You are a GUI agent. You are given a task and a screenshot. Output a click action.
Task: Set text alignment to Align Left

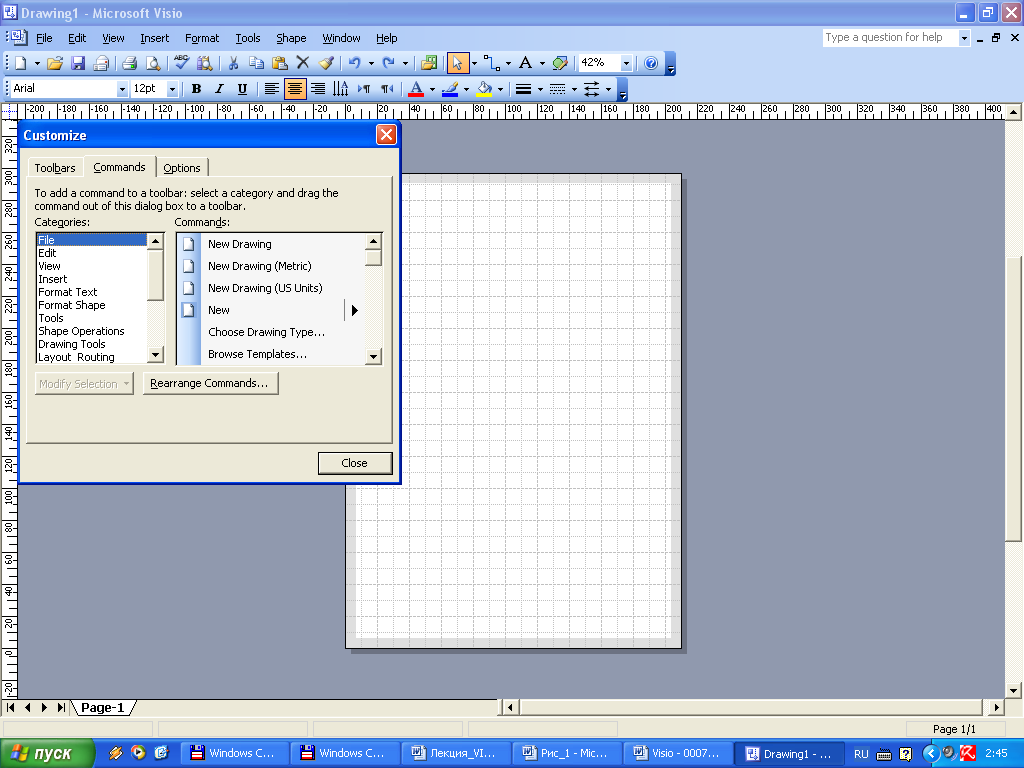coord(272,89)
